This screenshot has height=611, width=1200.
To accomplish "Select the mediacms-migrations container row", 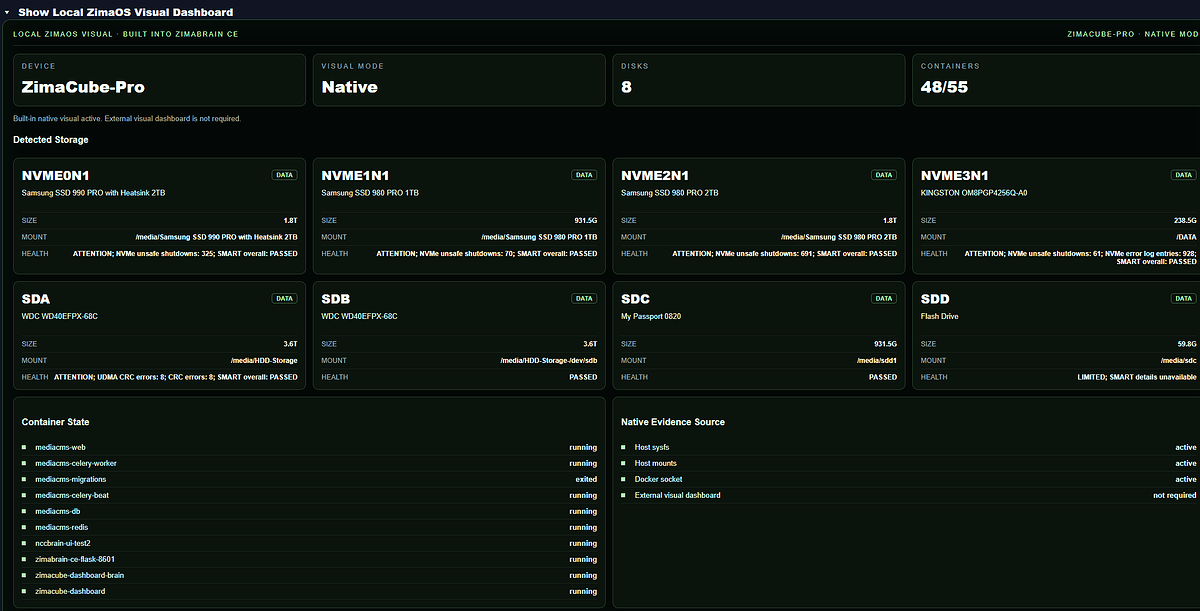I will tap(309, 479).
